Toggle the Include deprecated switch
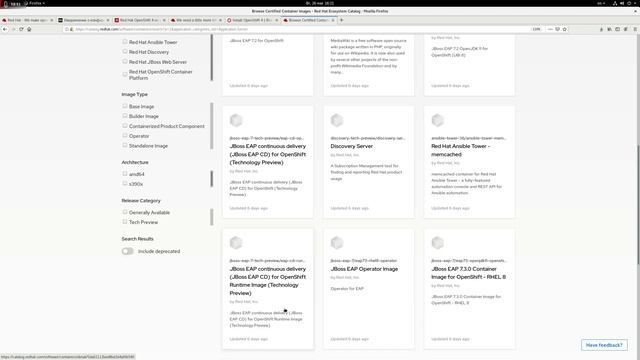This screenshot has width=640, height=360. coord(127,251)
